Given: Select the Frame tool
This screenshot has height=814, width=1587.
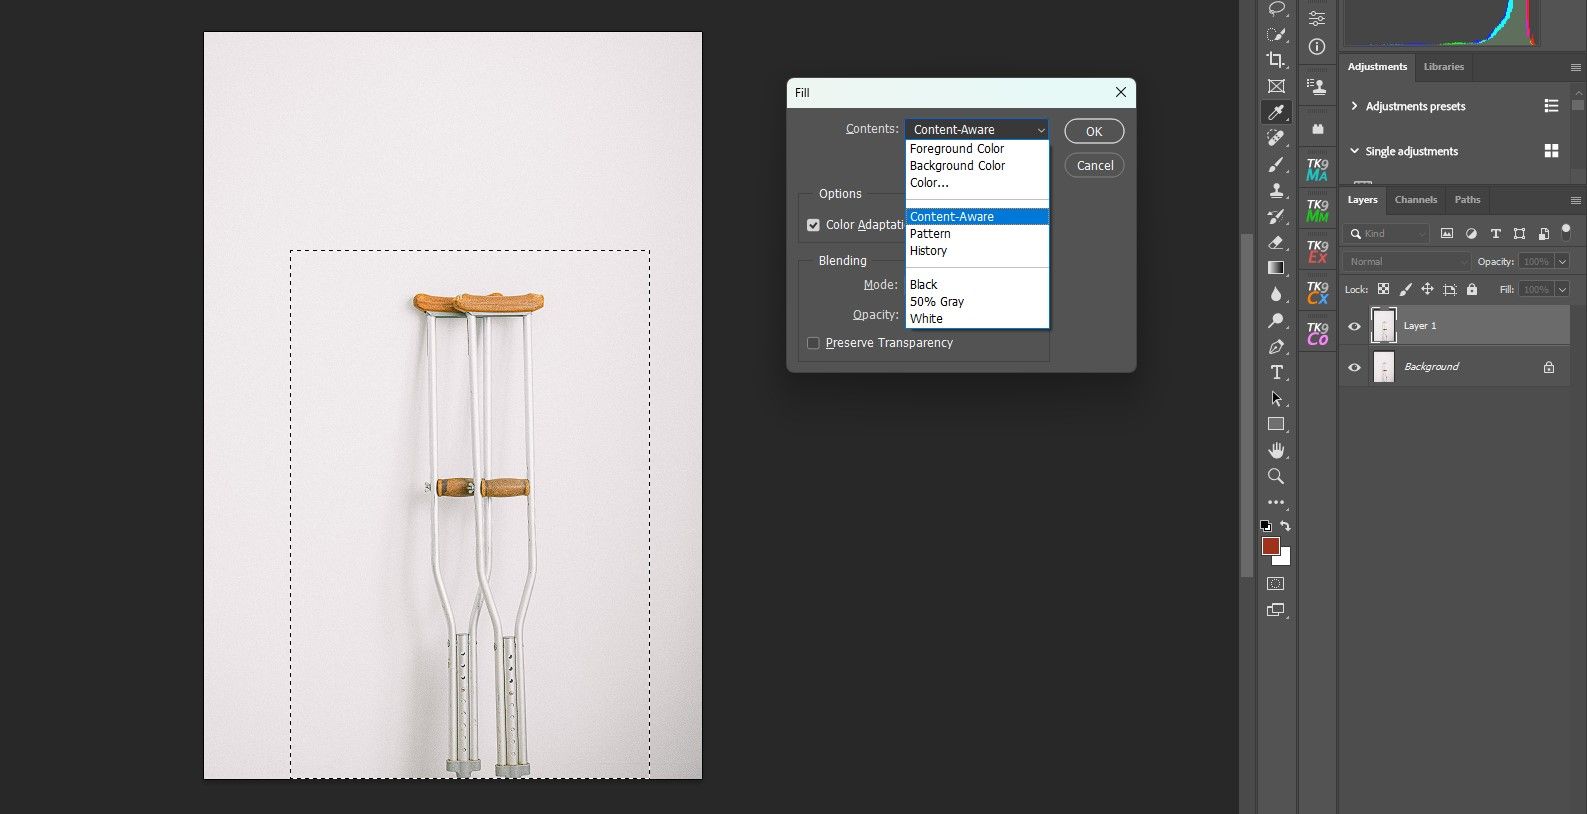Looking at the screenshot, I should [1276, 86].
